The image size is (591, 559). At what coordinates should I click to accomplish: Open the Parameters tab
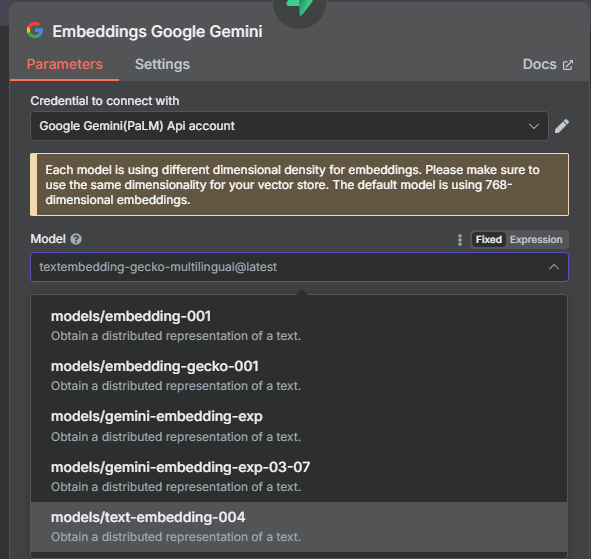click(64, 64)
